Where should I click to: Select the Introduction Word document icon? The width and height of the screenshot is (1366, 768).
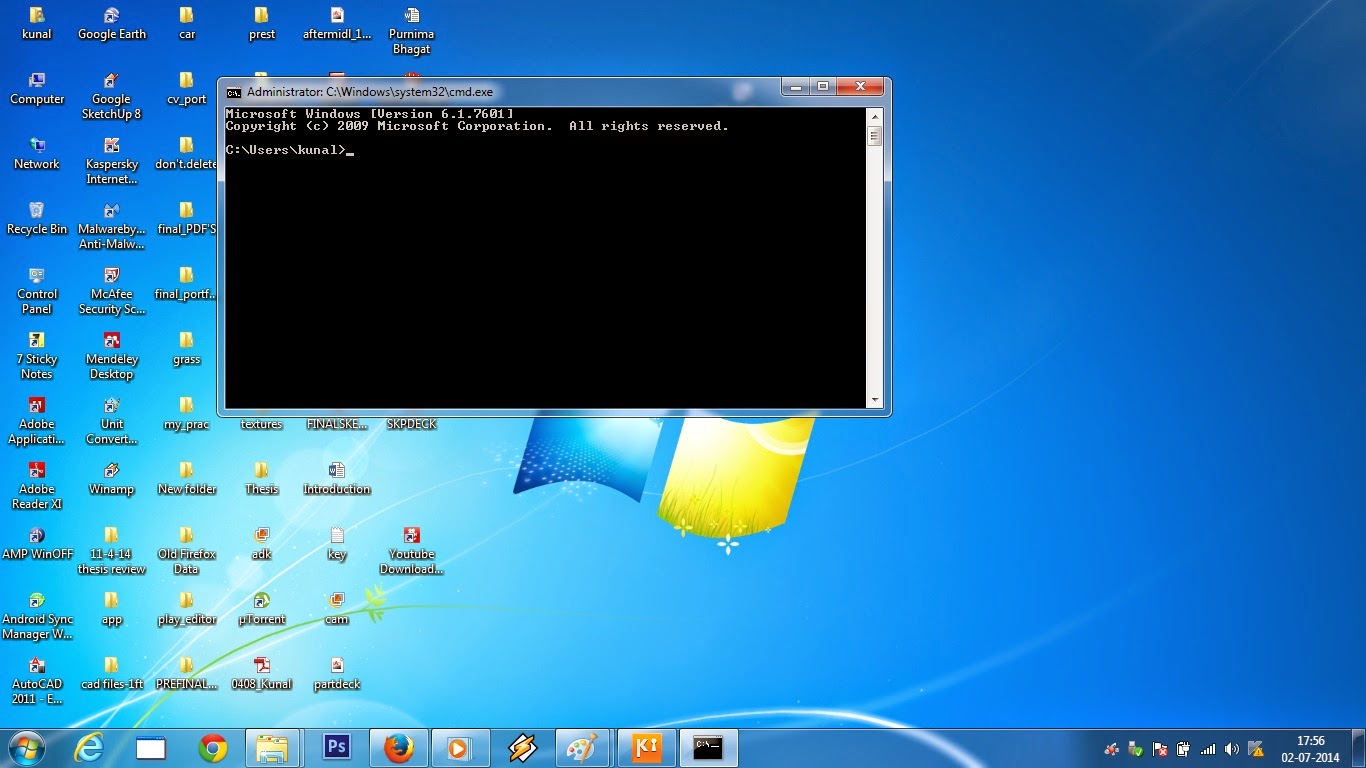tap(337, 479)
